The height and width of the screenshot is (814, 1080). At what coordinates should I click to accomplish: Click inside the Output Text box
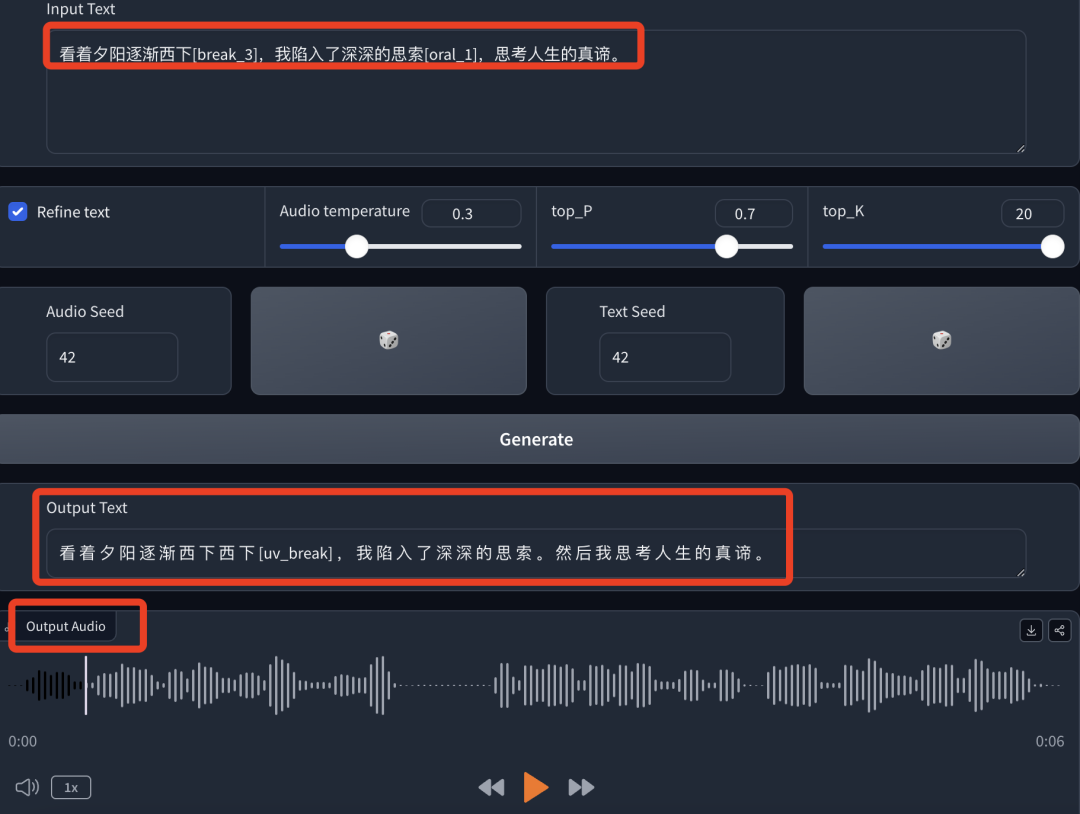tap(536, 553)
